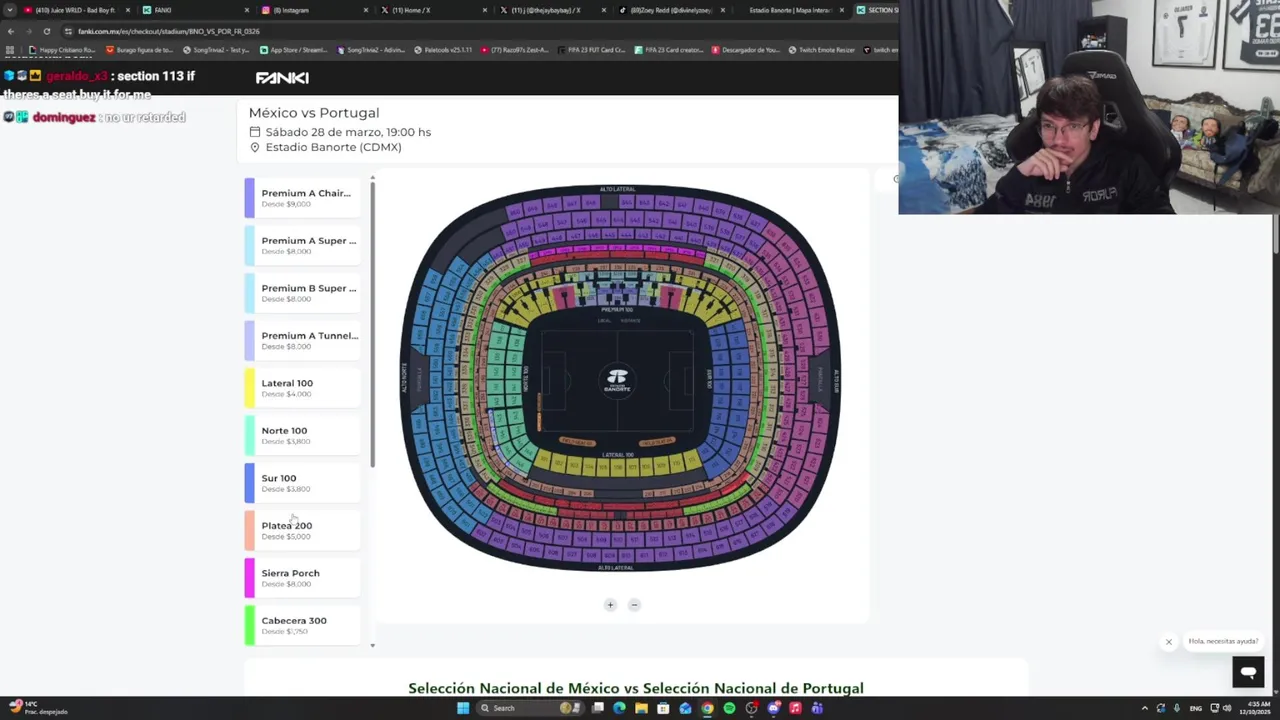1280x720 pixels.
Task: Open the Burago figura bookmark
Action: tap(140, 50)
